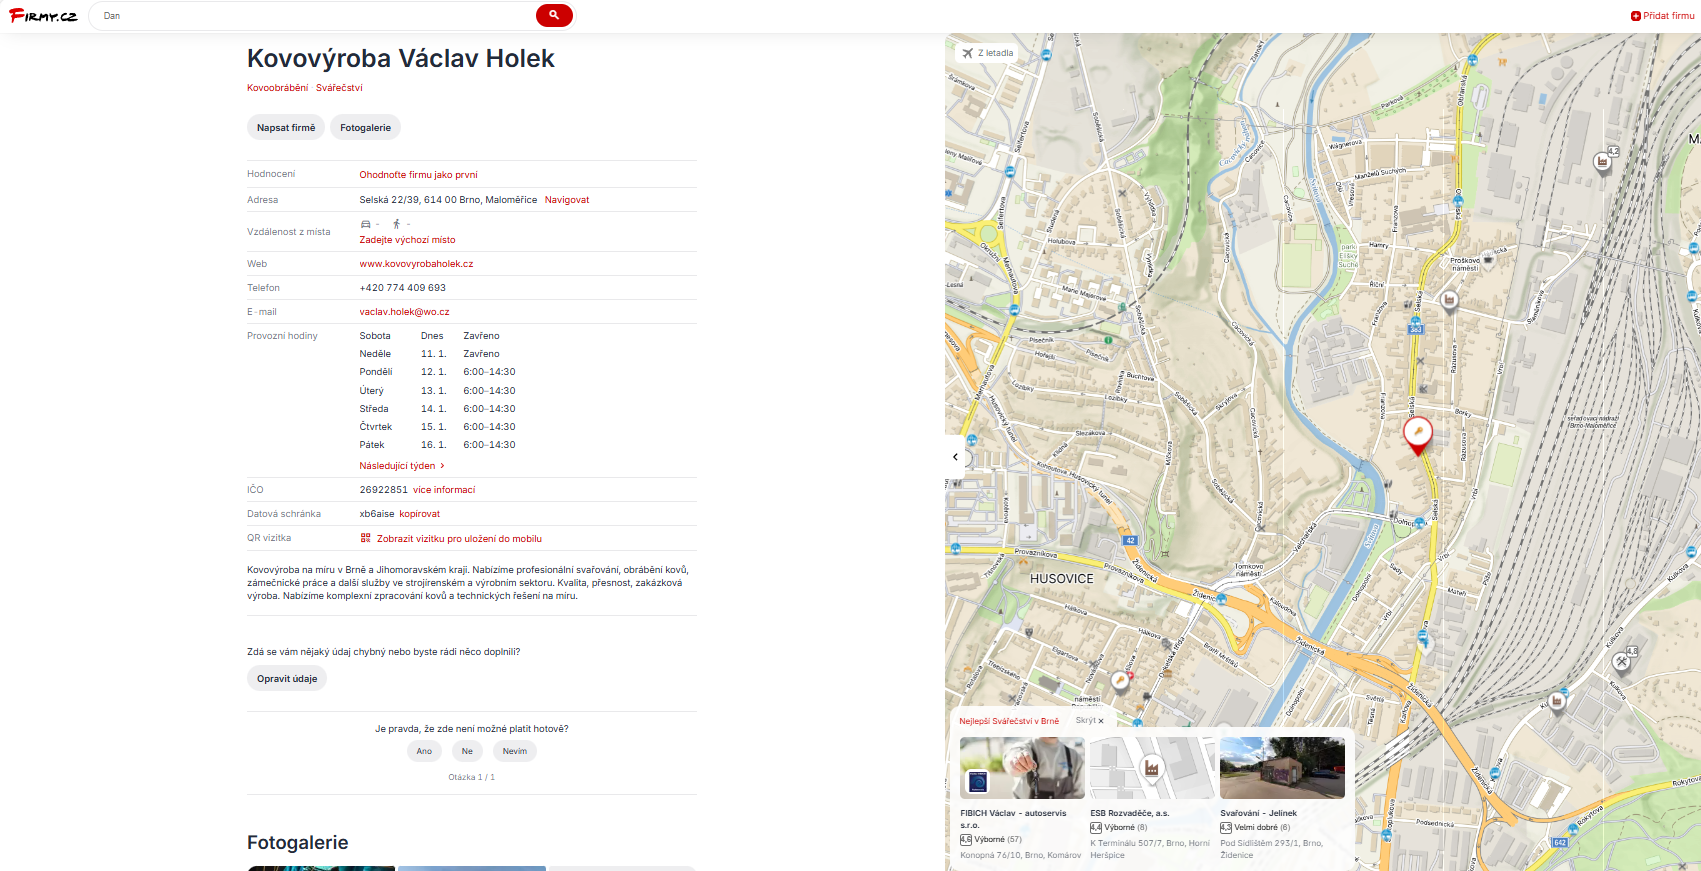Click Nejlepší Svářečství v Brně heading link

pos(1009,721)
